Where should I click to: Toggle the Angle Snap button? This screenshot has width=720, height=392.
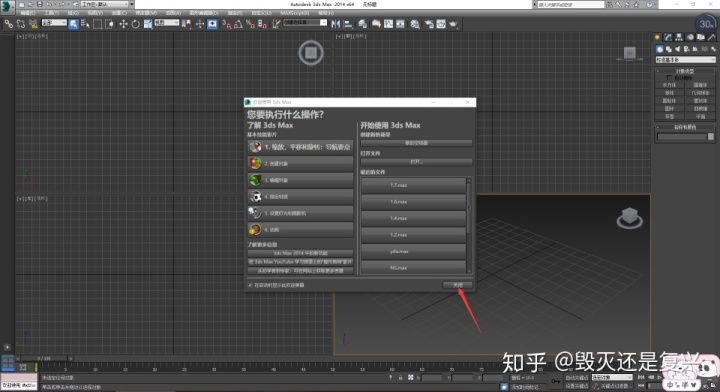coord(238,24)
